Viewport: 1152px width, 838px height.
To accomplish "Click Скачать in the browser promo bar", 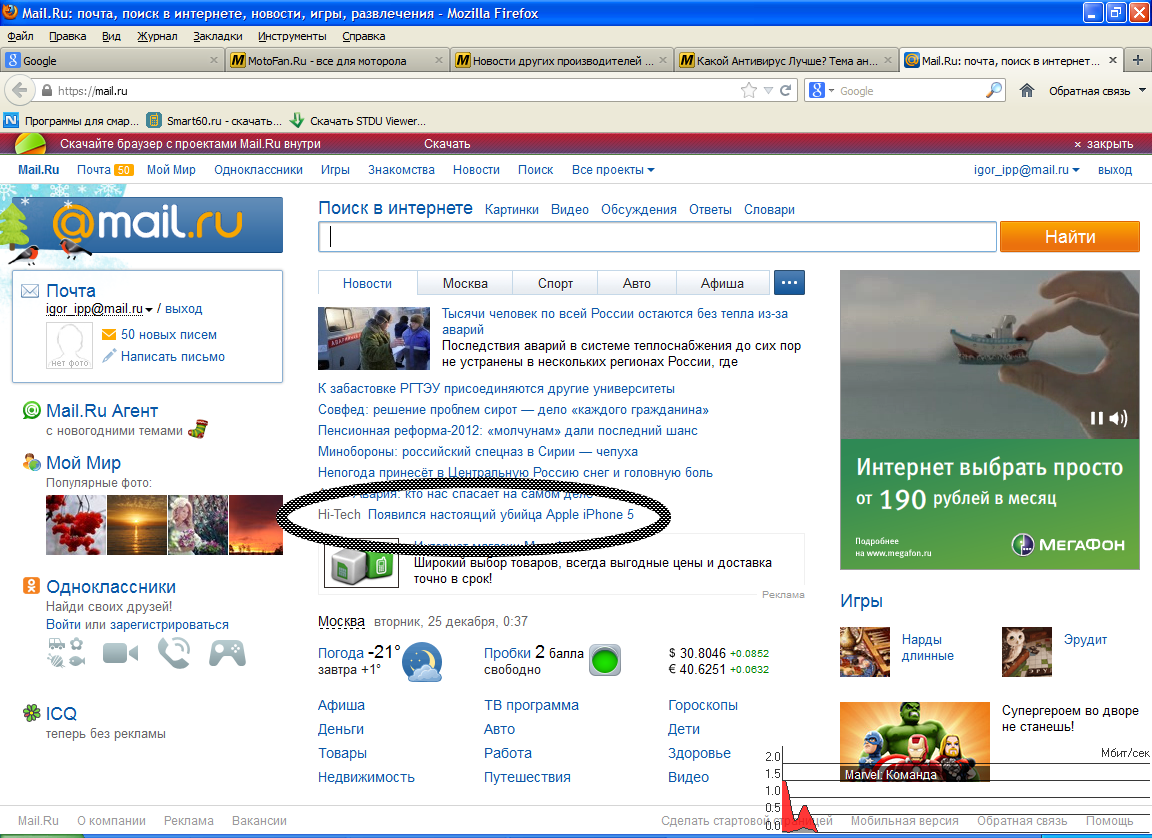I will (447, 143).
